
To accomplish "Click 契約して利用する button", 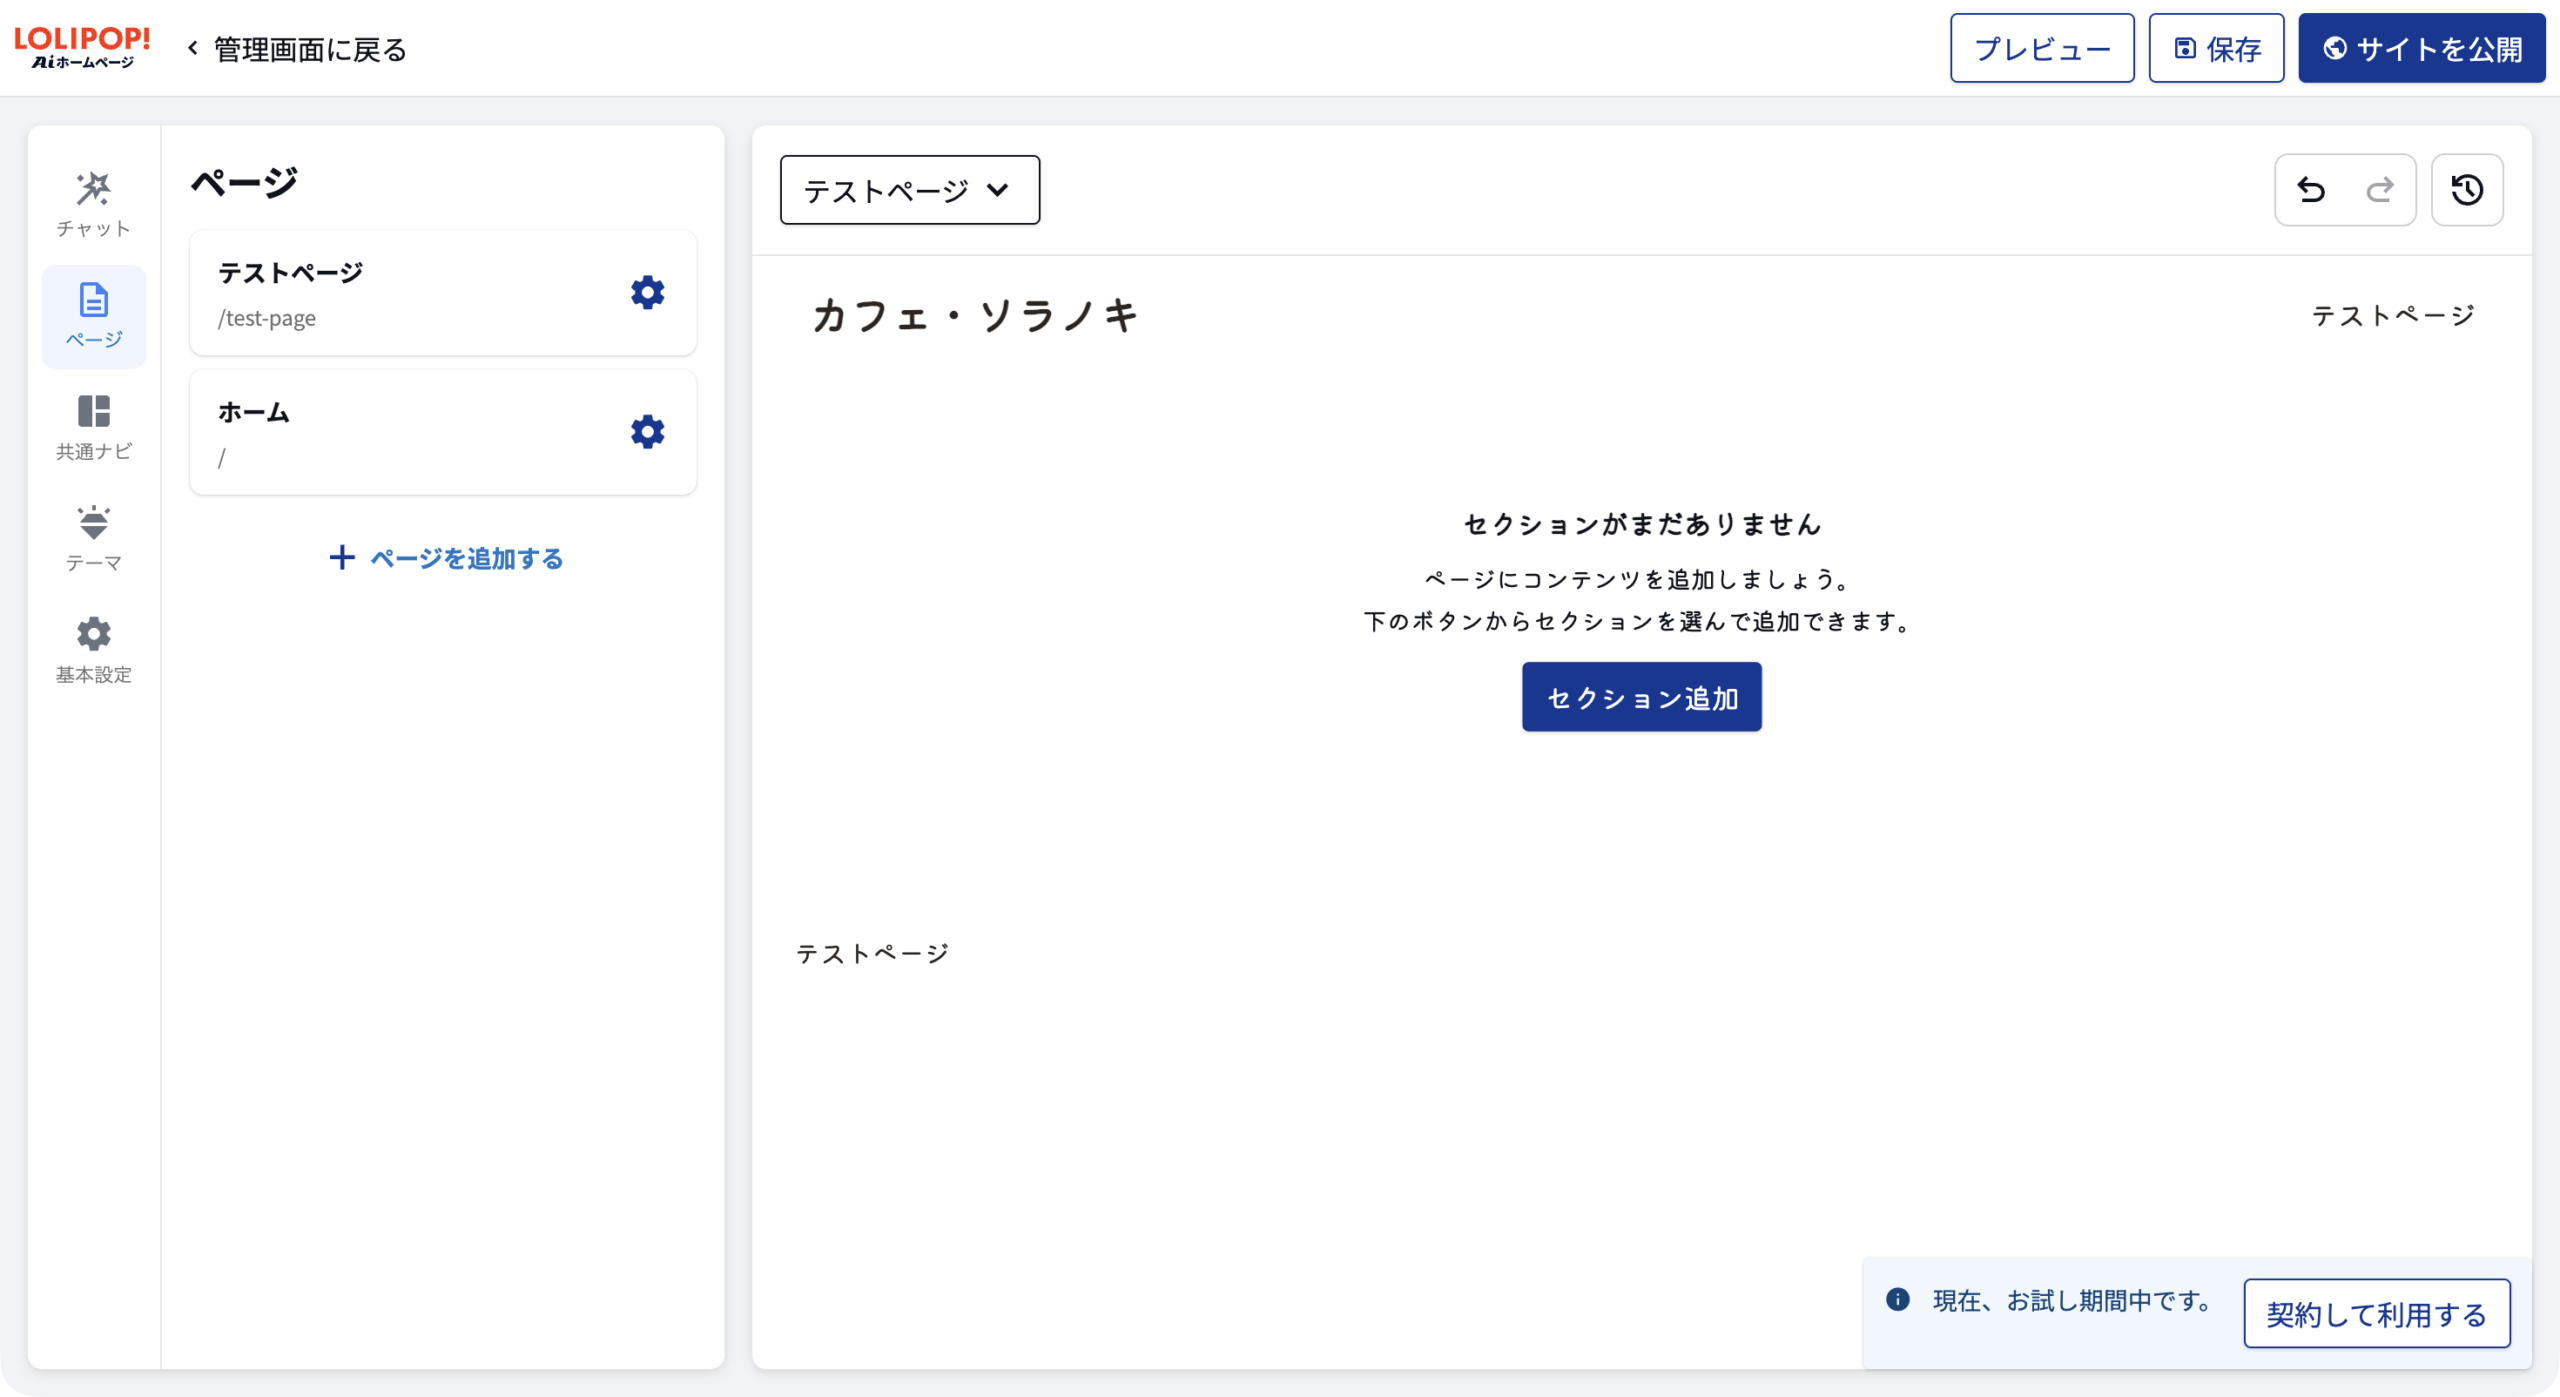I will click(x=2376, y=1314).
